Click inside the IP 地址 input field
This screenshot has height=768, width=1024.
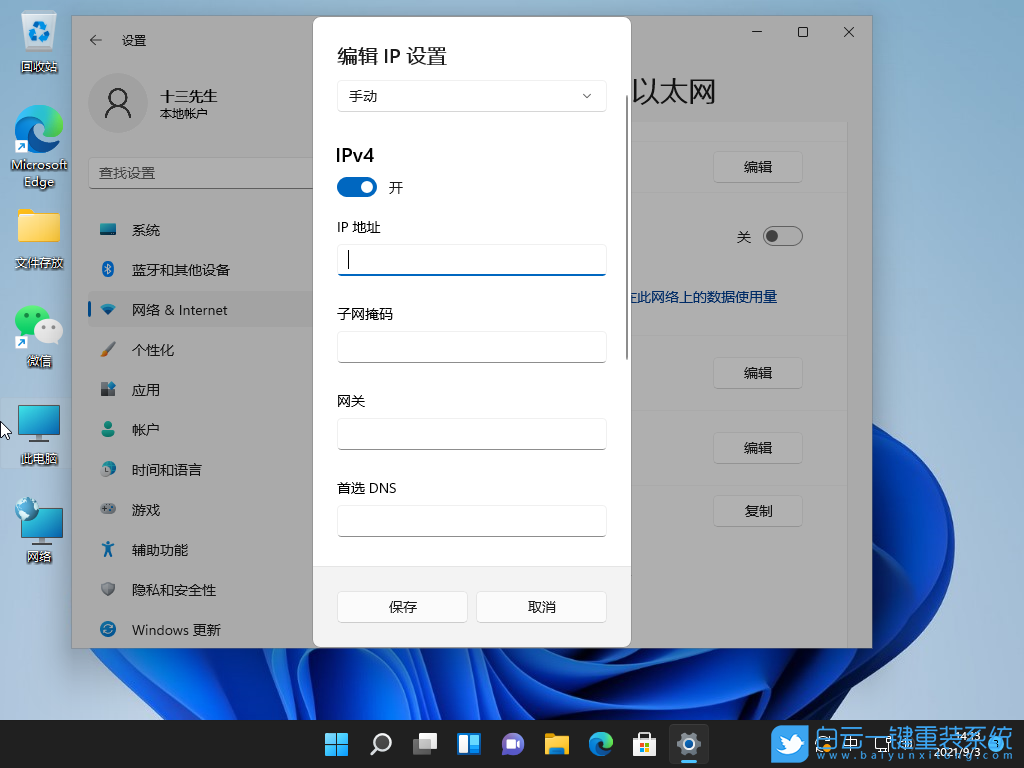pos(471,259)
